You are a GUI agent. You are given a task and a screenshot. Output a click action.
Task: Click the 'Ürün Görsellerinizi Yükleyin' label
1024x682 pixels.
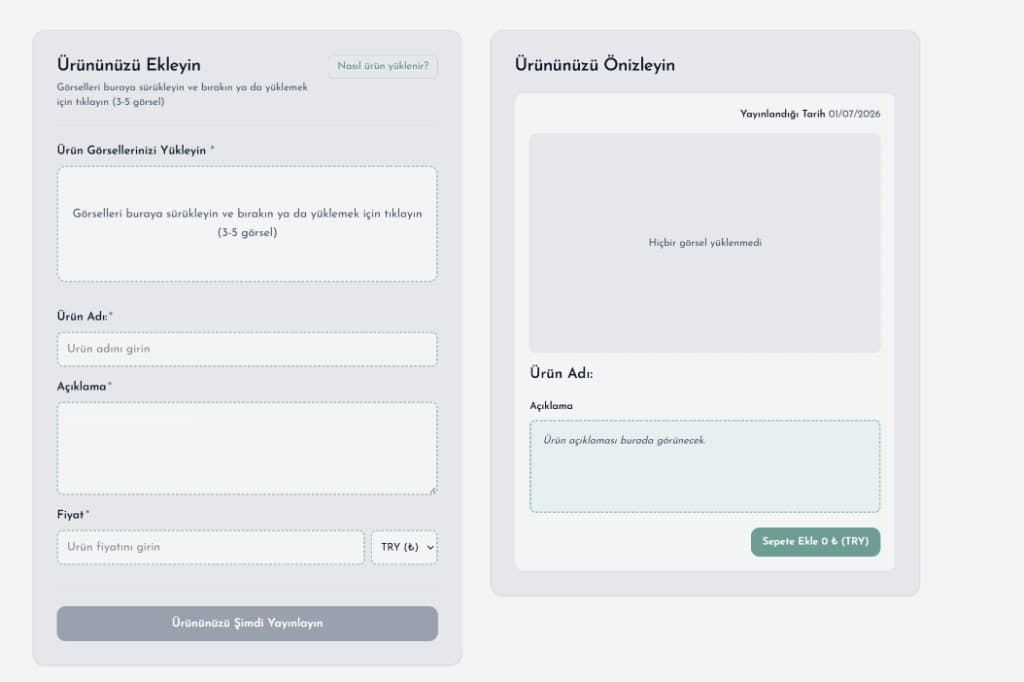click(131, 150)
